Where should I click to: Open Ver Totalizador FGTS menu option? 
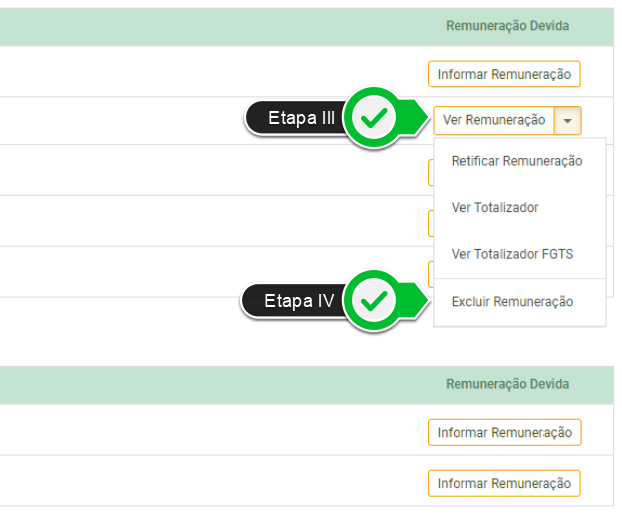pos(512,254)
